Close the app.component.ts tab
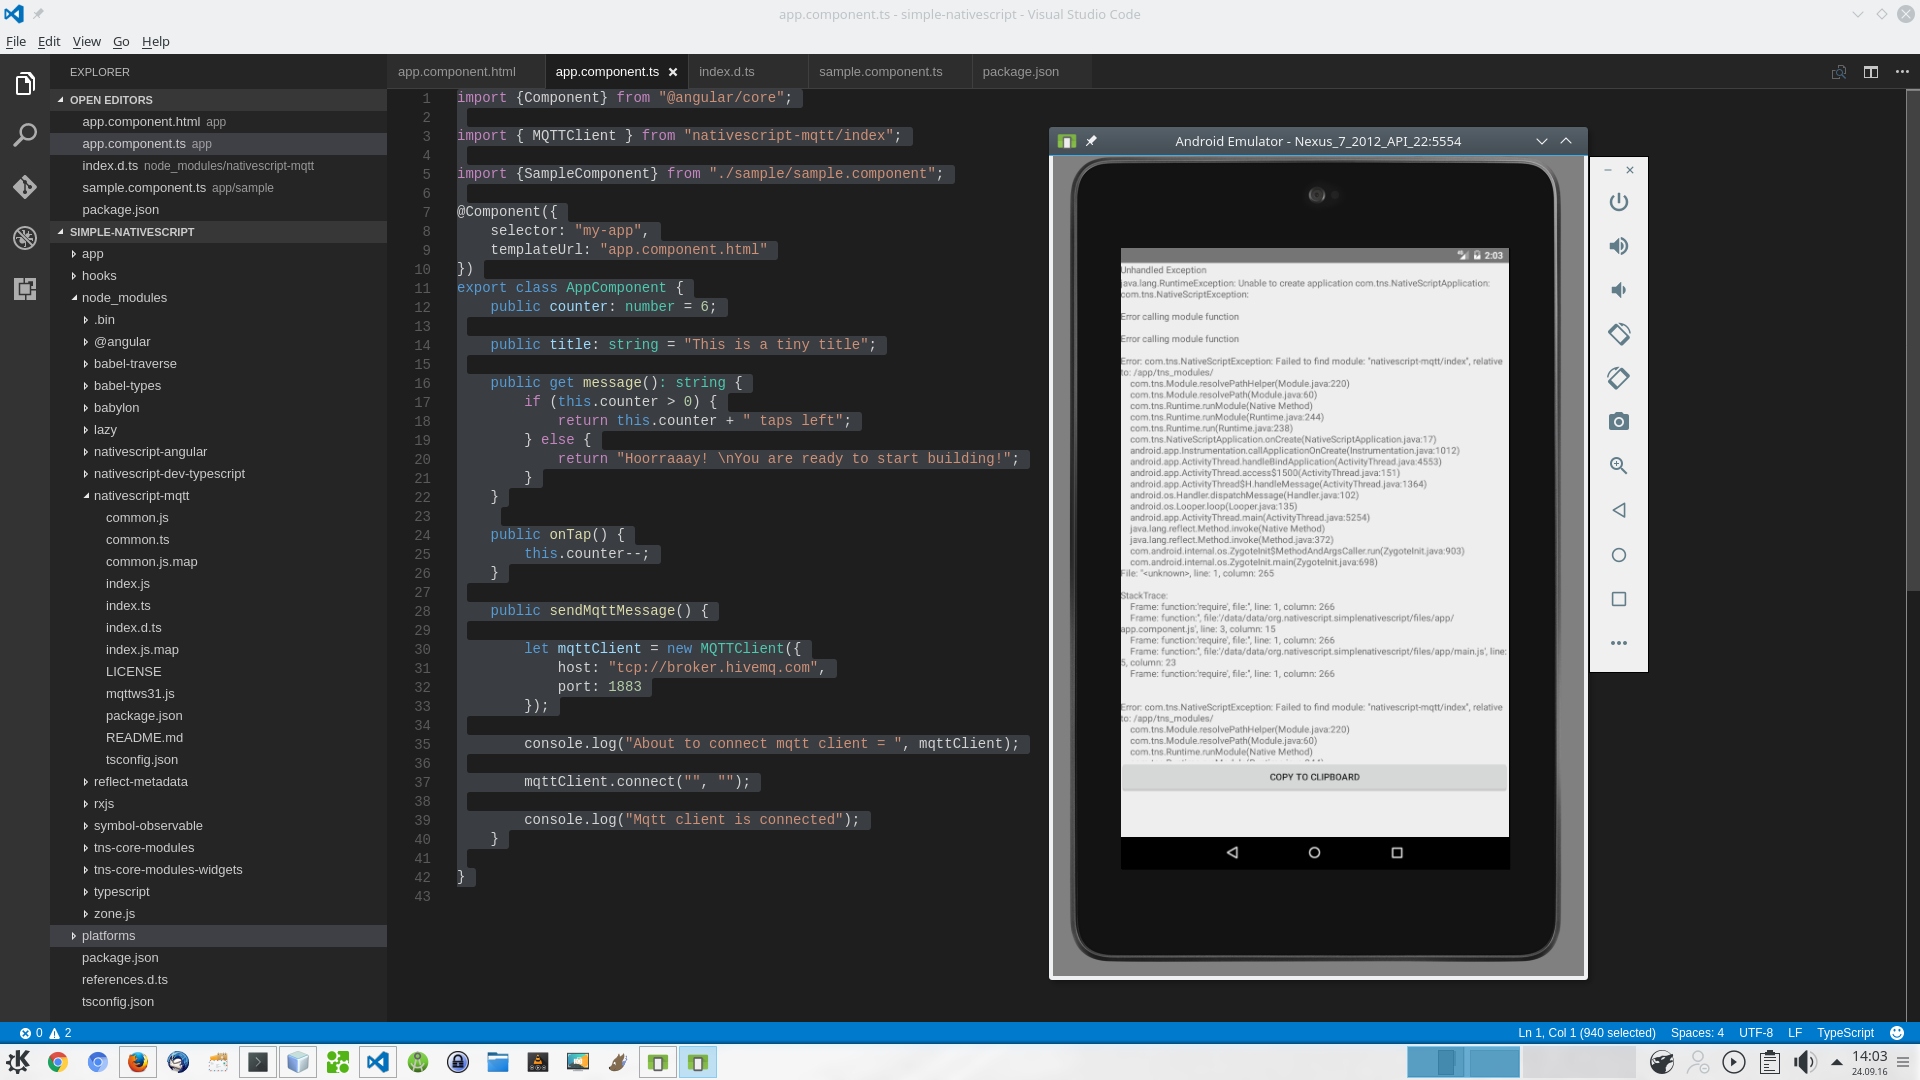This screenshot has height=1080, width=1920. pyautogui.click(x=673, y=72)
